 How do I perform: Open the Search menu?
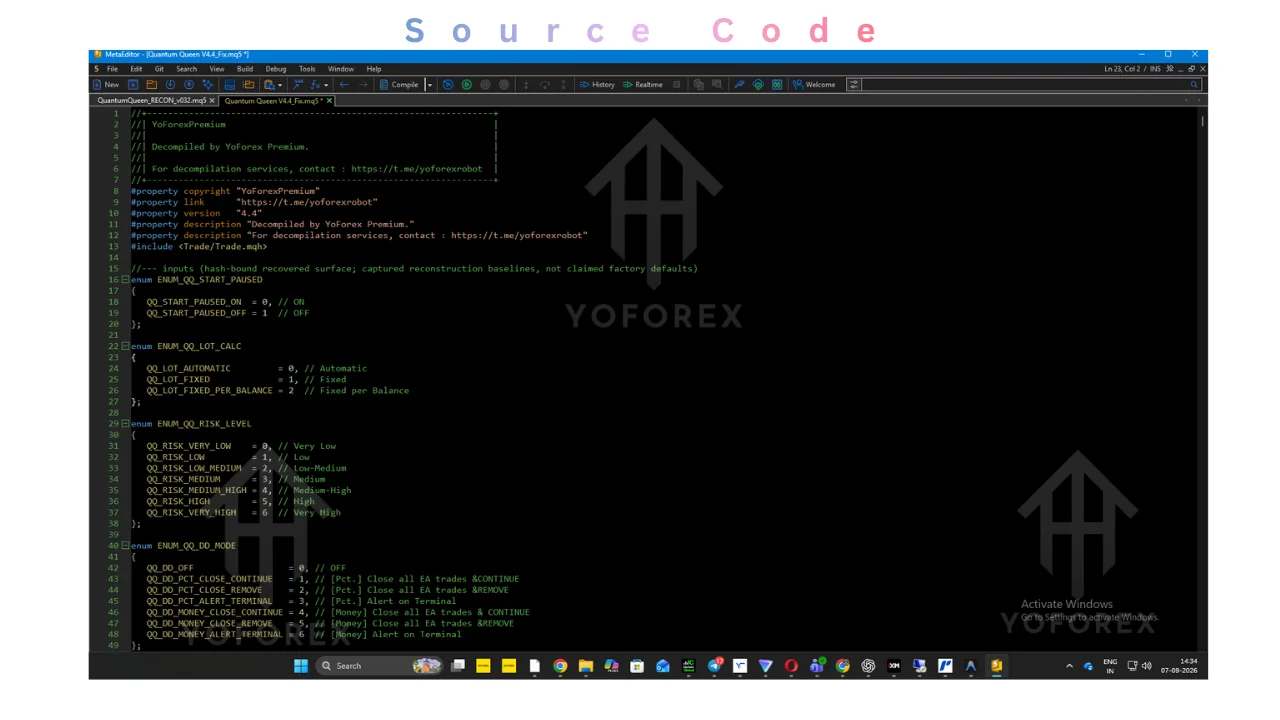click(187, 69)
